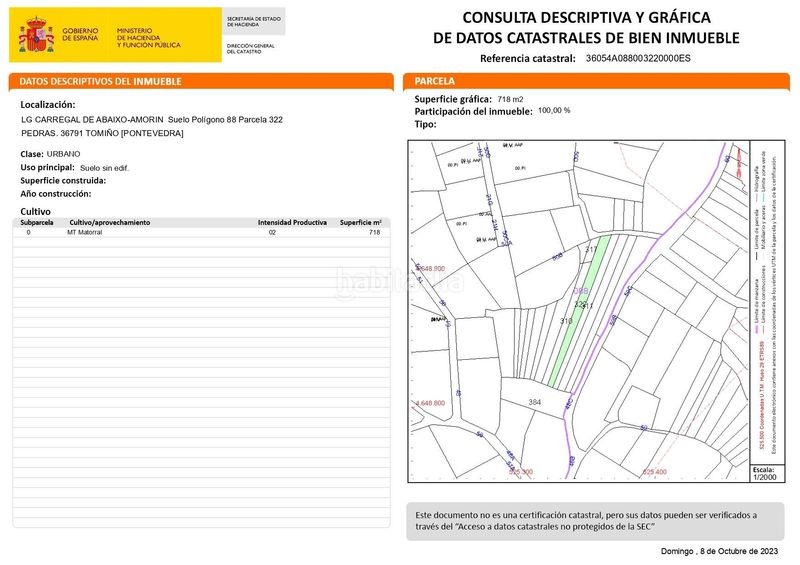Click parcel 310 label on map
Viewport: 800px width, 565px height.
(566, 321)
